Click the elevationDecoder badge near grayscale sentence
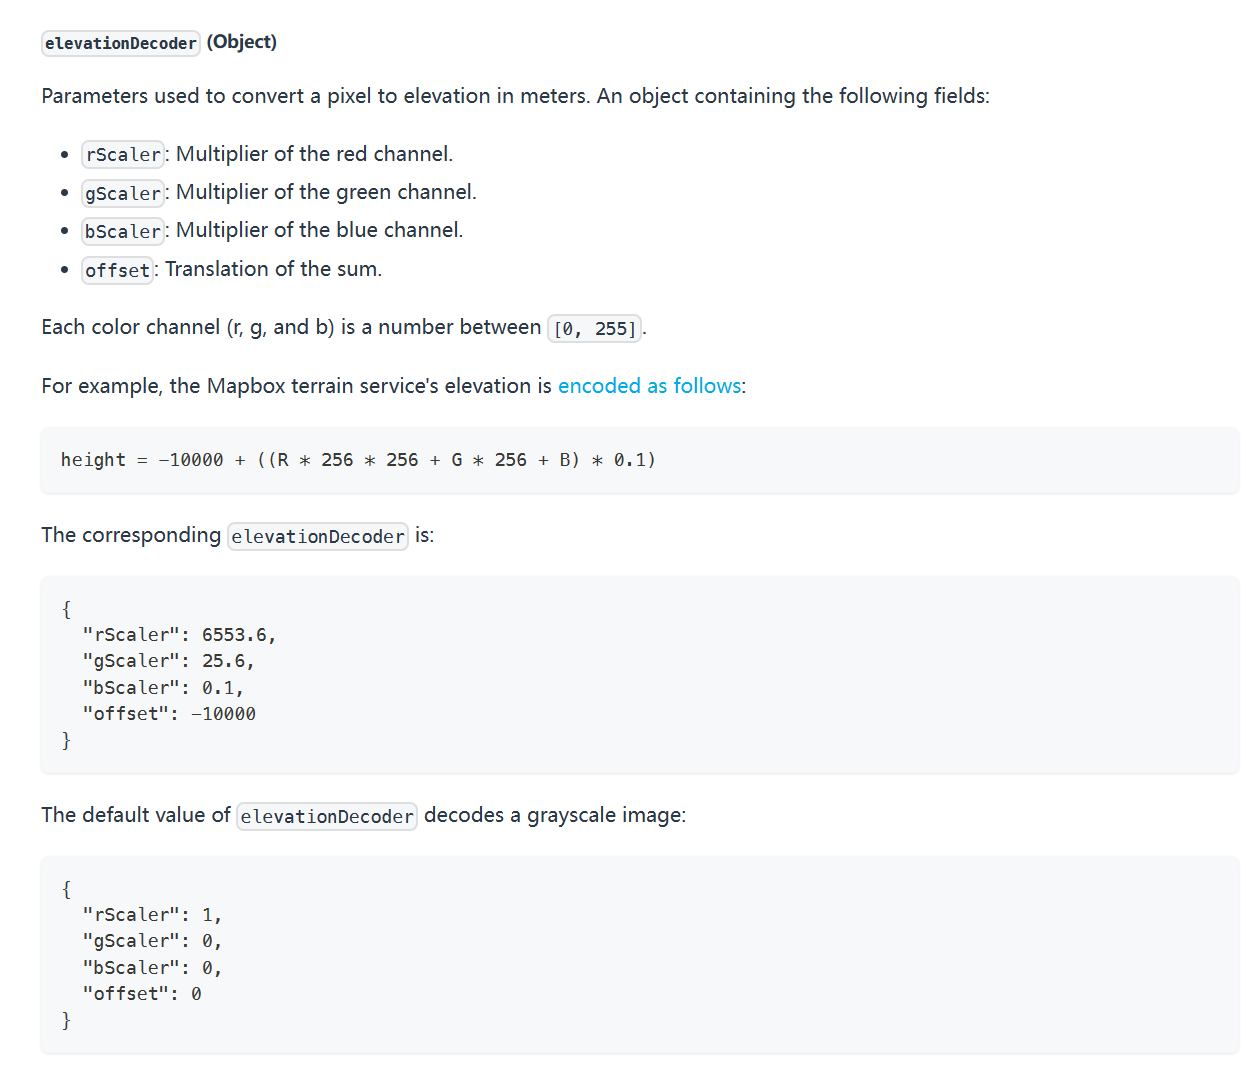 tap(327, 816)
